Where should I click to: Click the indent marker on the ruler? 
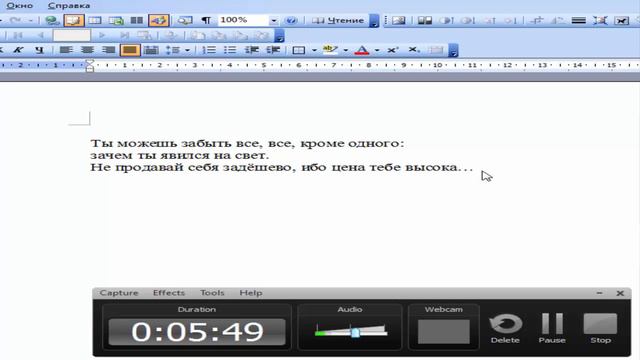coord(90,66)
